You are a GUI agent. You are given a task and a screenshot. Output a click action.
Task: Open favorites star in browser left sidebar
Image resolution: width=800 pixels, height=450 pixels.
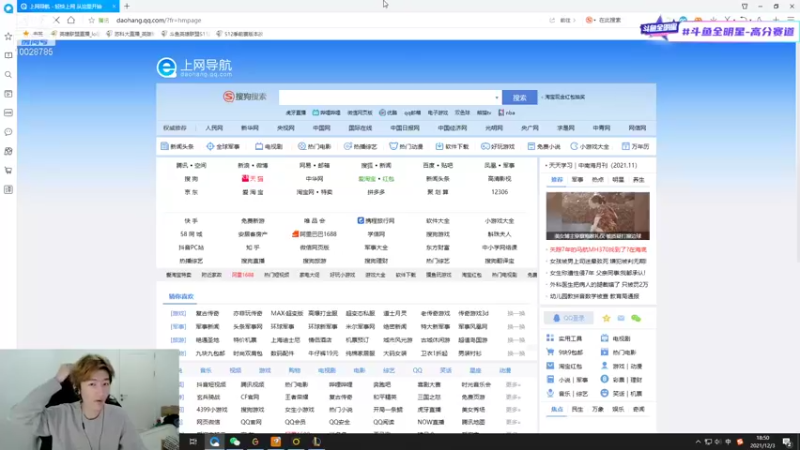[8, 36]
